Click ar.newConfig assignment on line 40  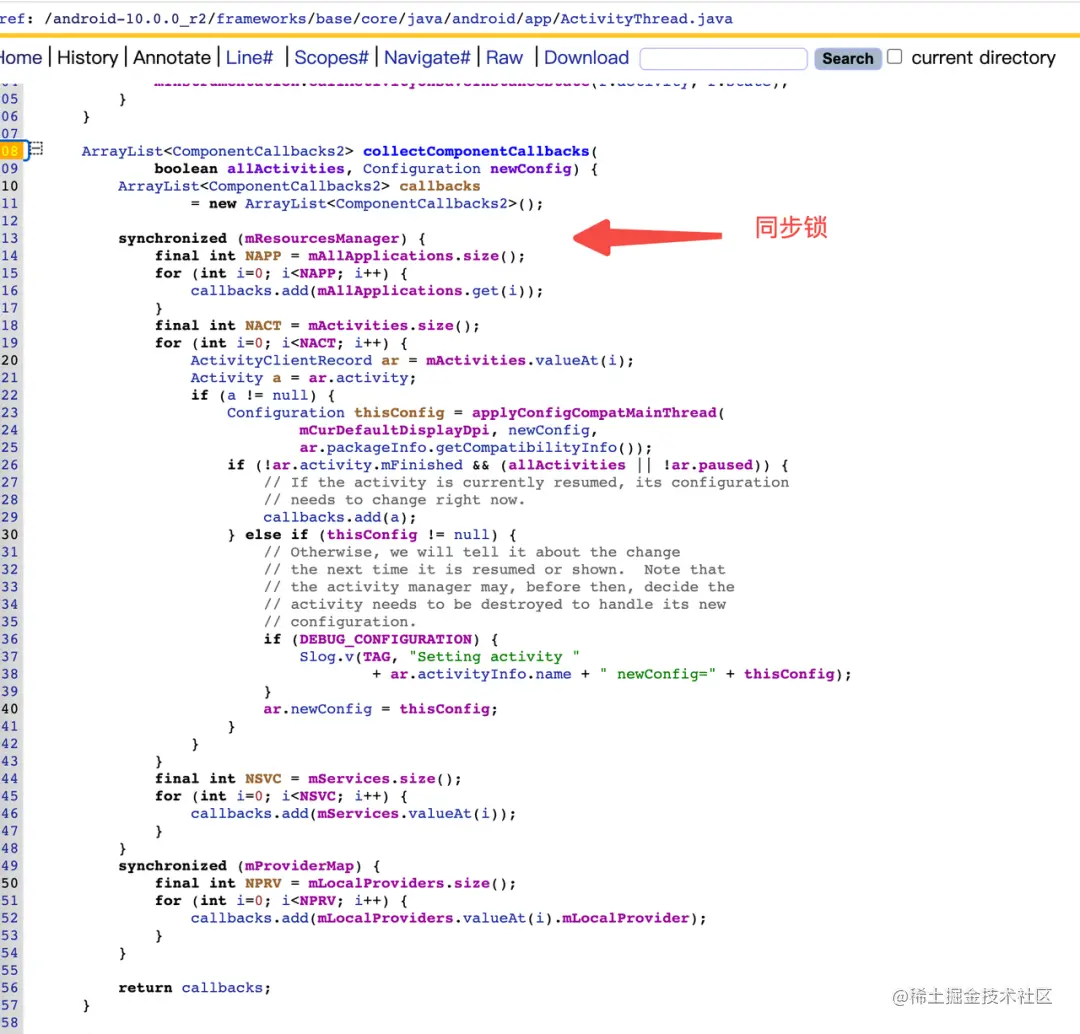coord(318,709)
